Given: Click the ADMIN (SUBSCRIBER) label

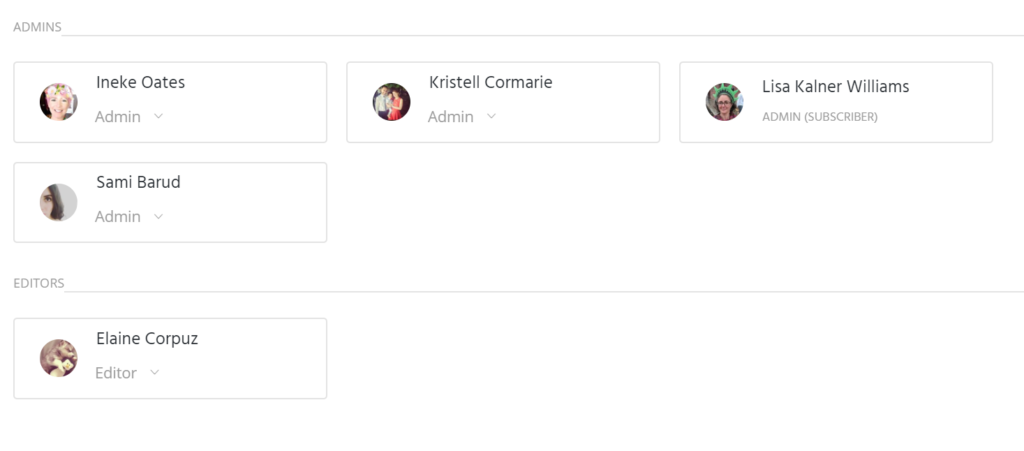Looking at the screenshot, I should click(819, 117).
